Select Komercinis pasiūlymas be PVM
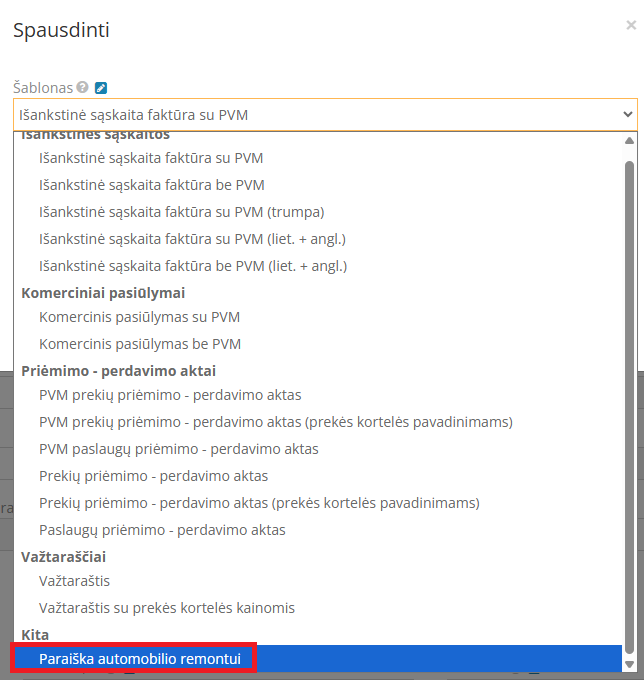Screen dimensions: 644x680 139,344
